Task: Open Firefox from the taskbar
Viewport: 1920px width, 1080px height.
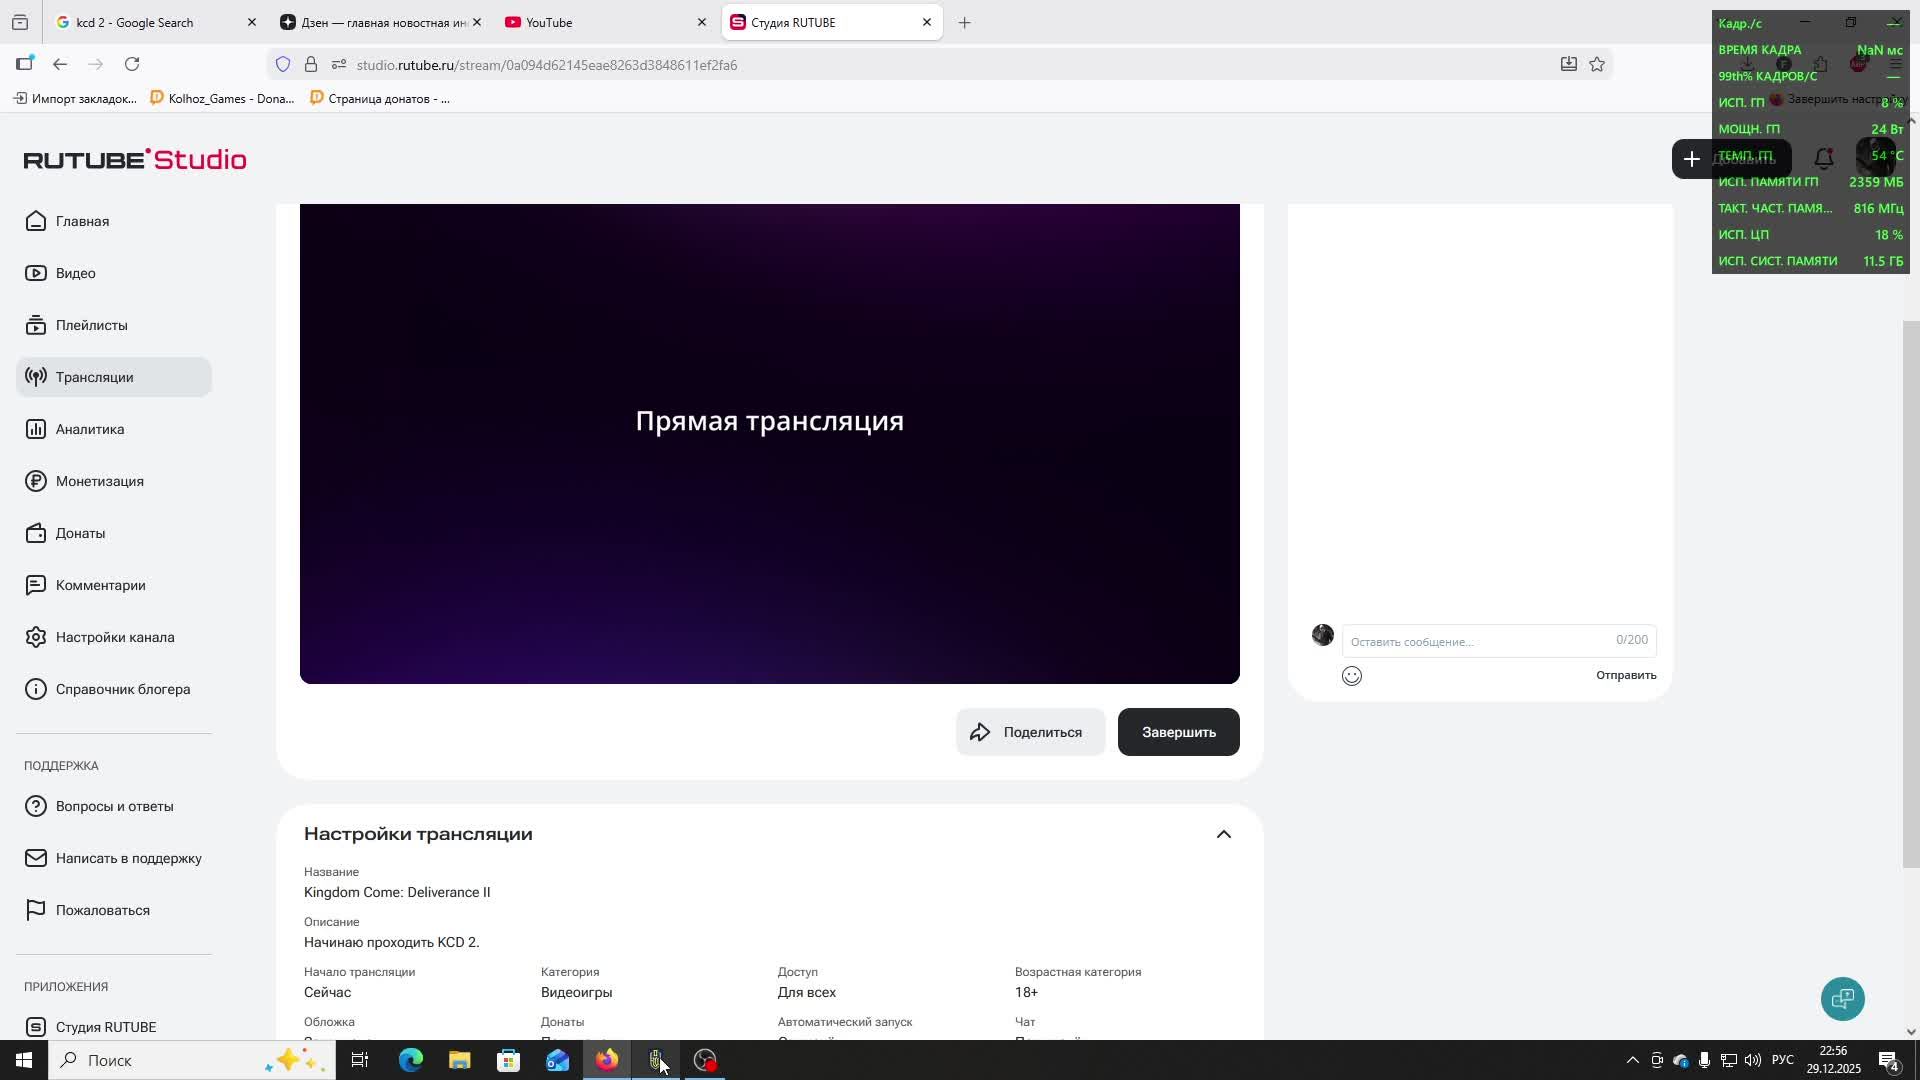Action: tap(607, 1060)
